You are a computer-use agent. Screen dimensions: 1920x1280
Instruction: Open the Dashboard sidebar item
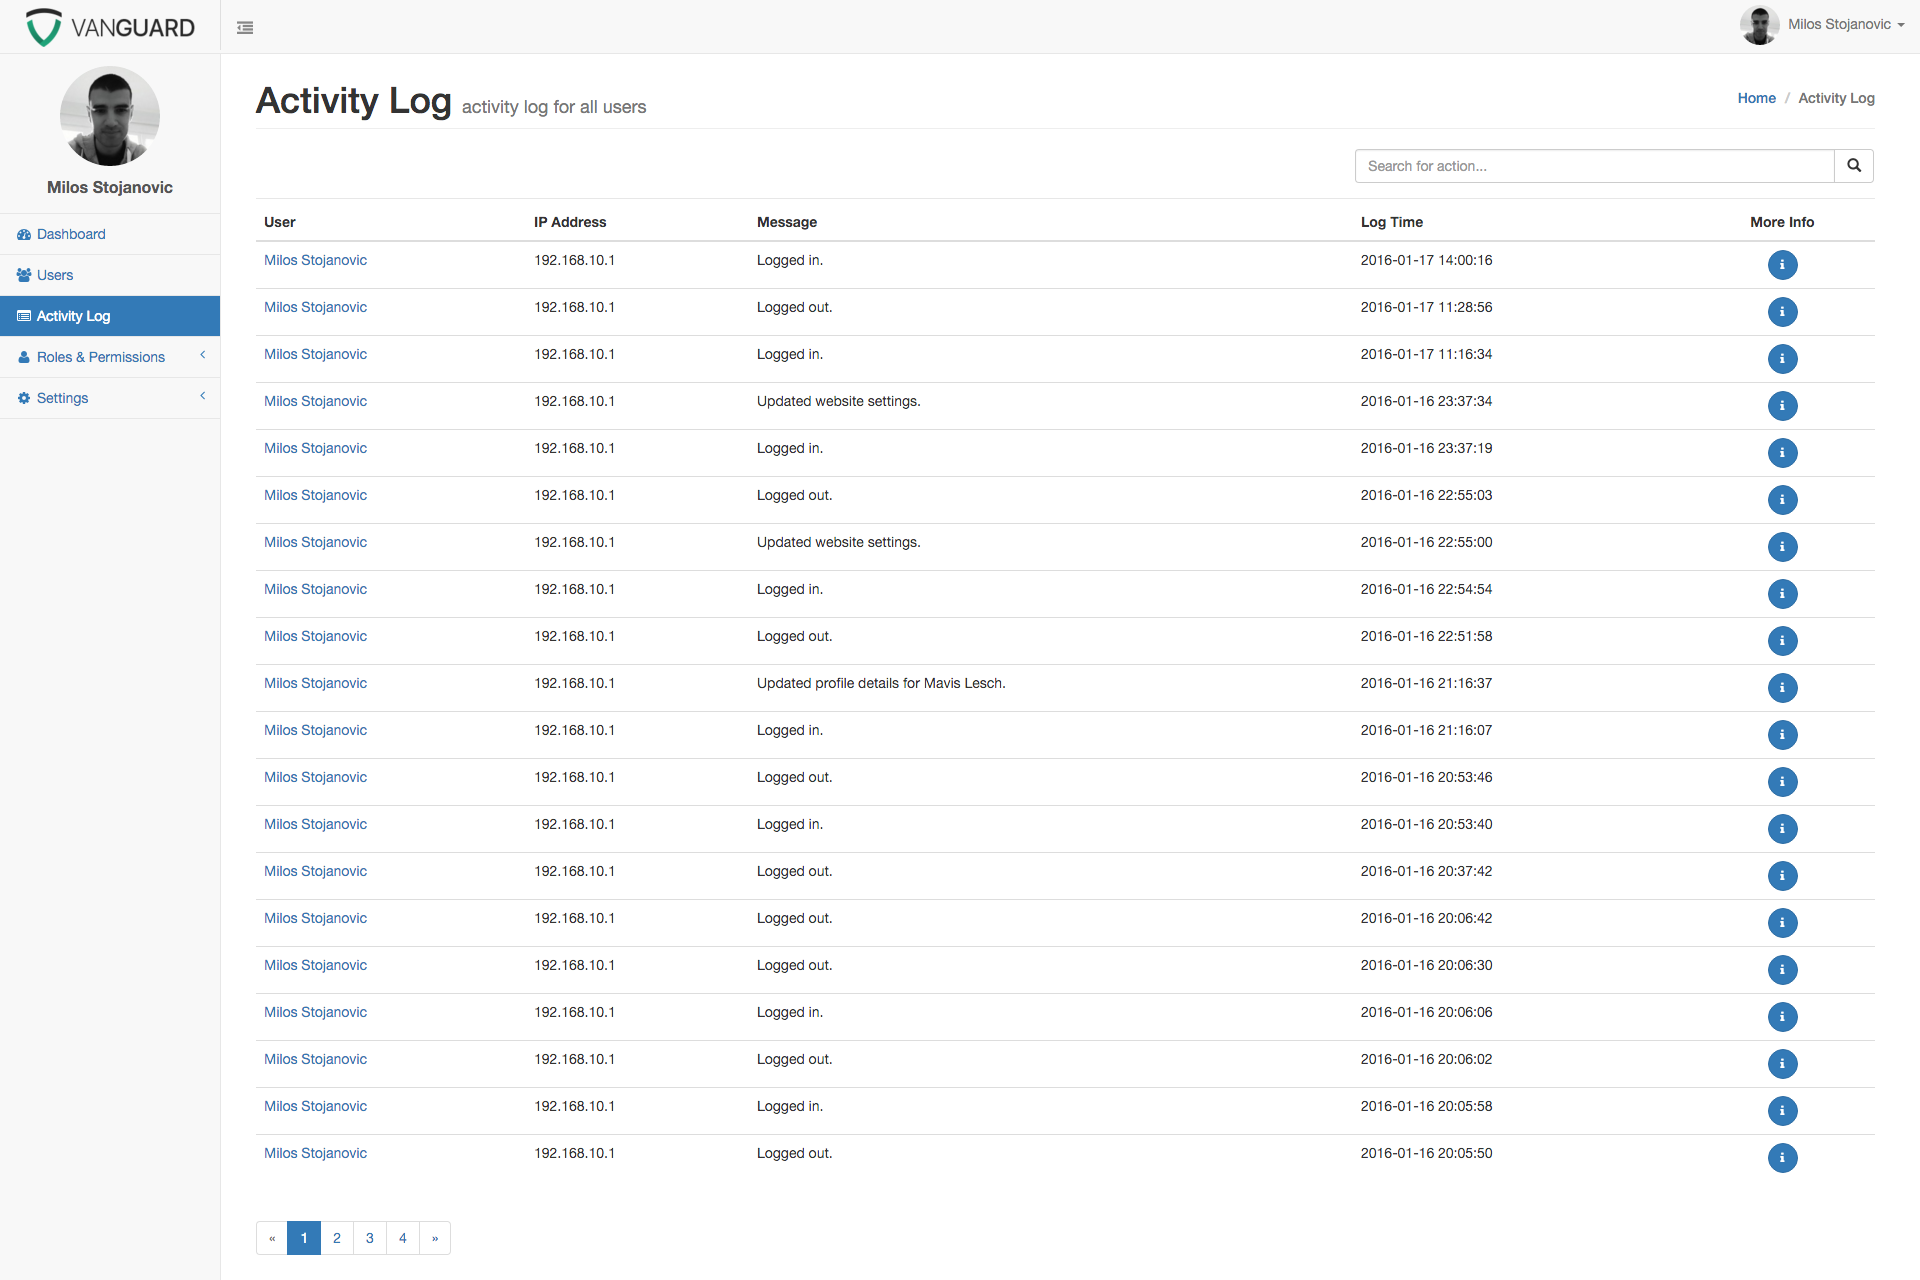tap(71, 234)
